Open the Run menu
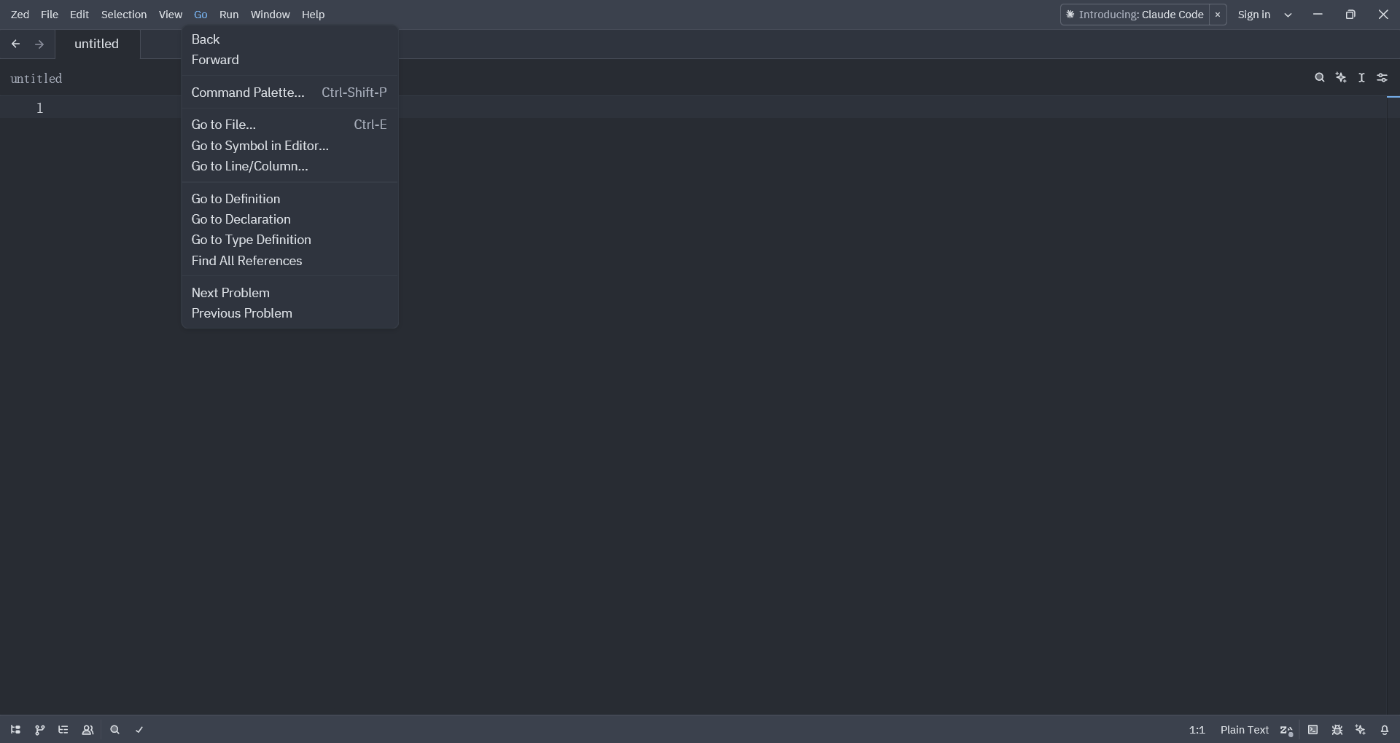Viewport: 1400px width, 743px height. (x=229, y=14)
